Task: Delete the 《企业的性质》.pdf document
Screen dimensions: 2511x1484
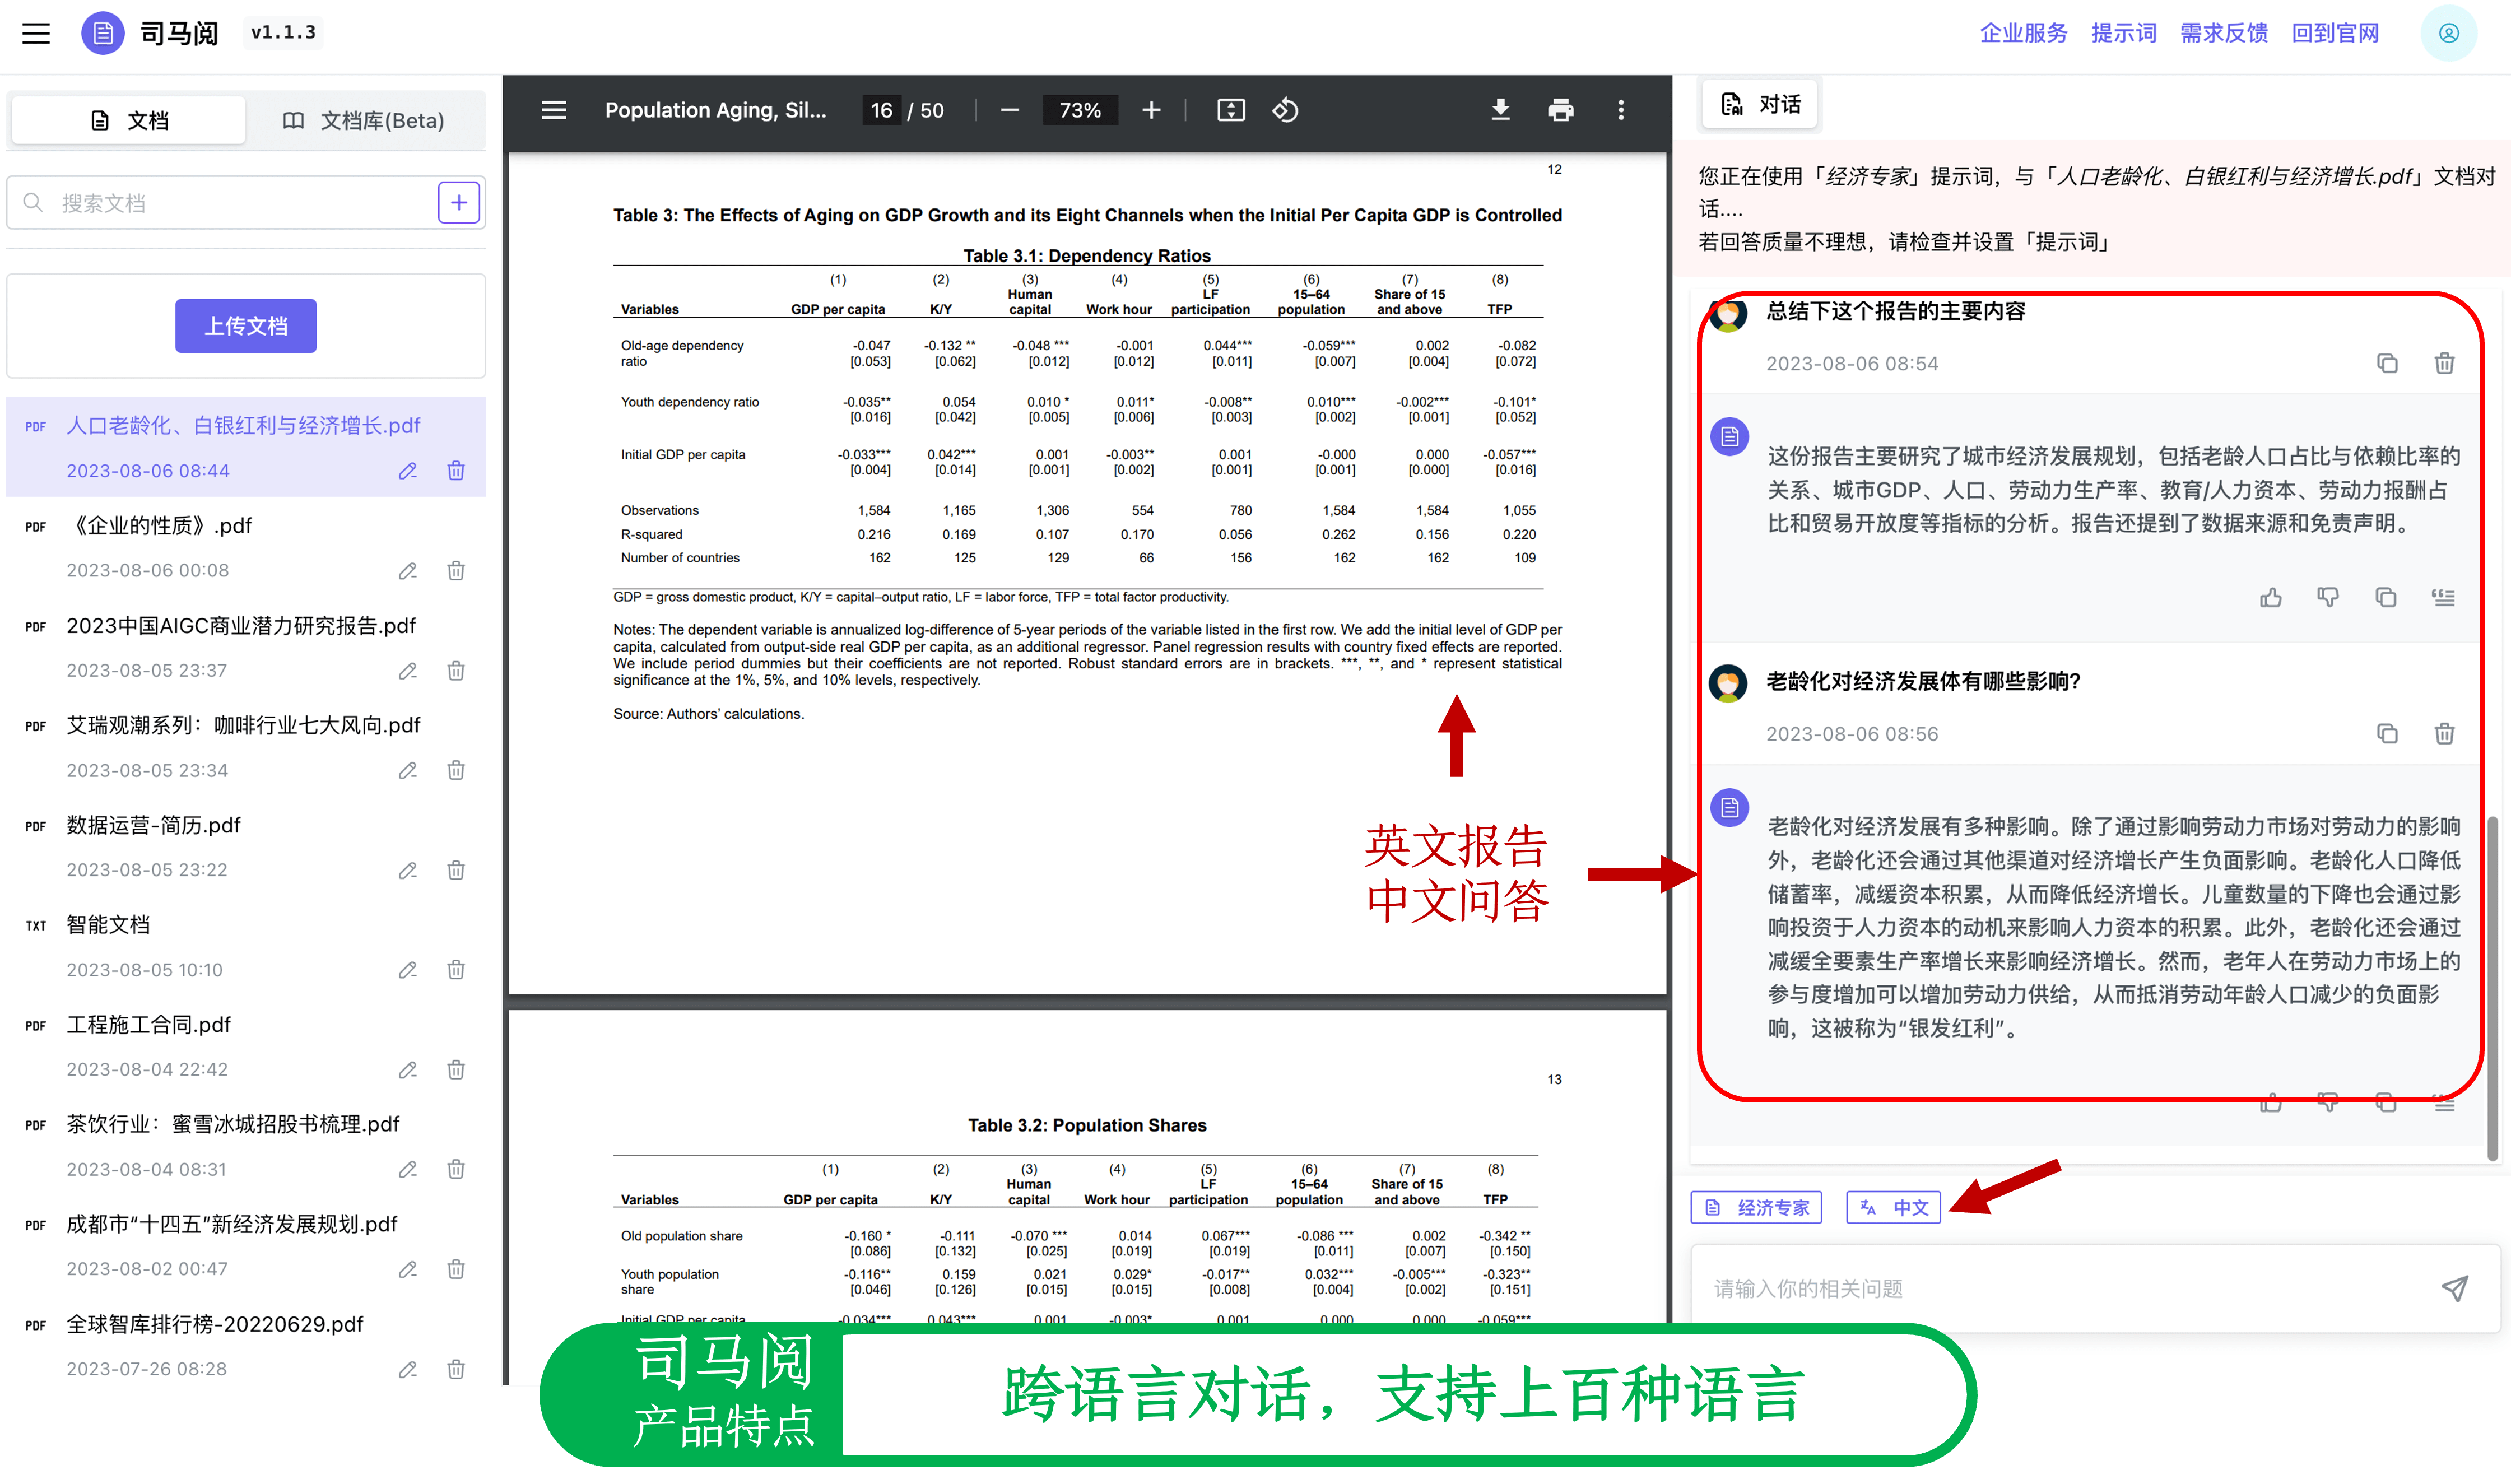Action: click(456, 571)
